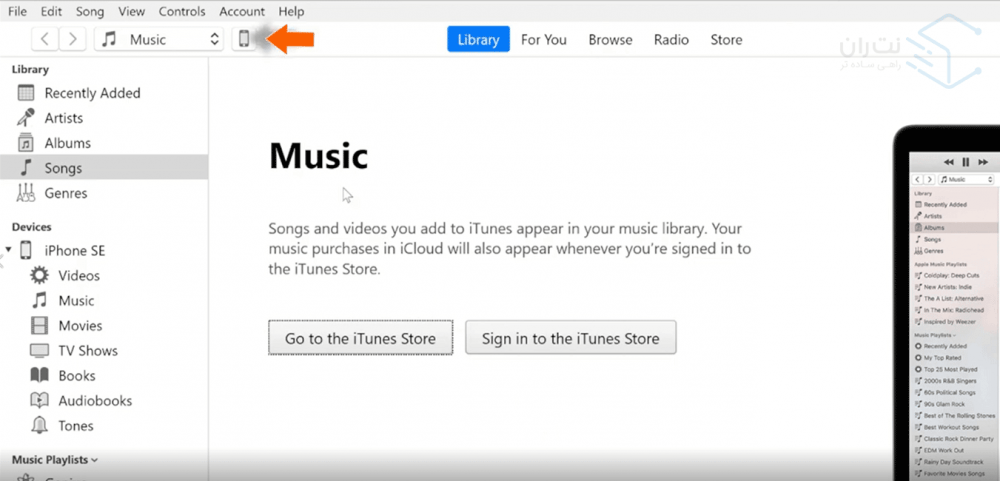
Task: Open Recently Added in Library sidebar
Action: pyautogui.click(x=92, y=93)
